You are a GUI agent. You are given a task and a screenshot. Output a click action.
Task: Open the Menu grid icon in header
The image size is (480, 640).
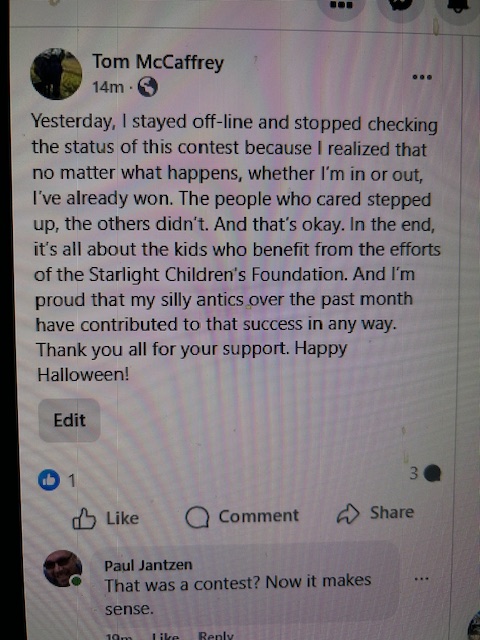pos(341,7)
